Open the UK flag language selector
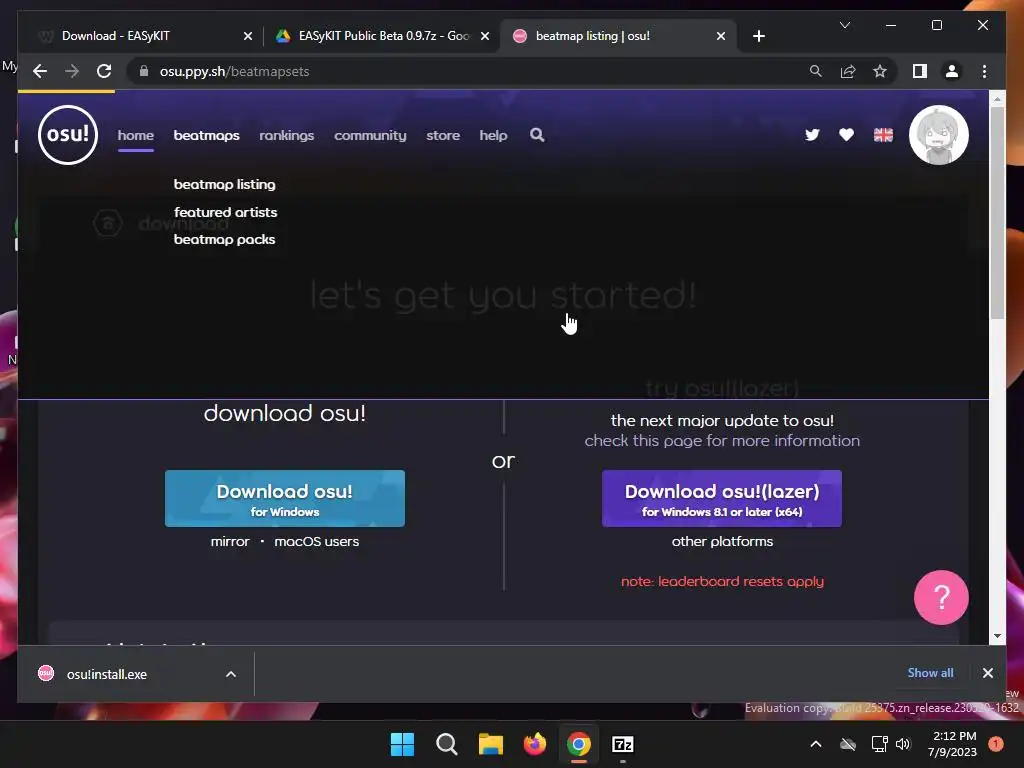The height and width of the screenshot is (768, 1024). [883, 135]
